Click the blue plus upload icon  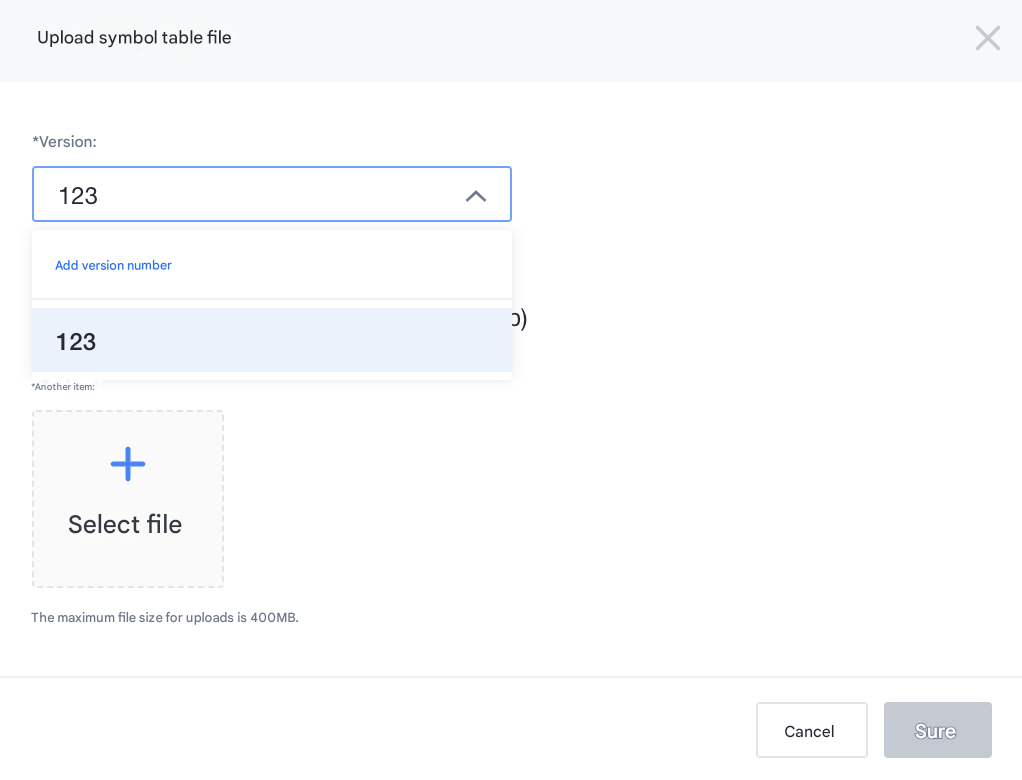pos(128,464)
